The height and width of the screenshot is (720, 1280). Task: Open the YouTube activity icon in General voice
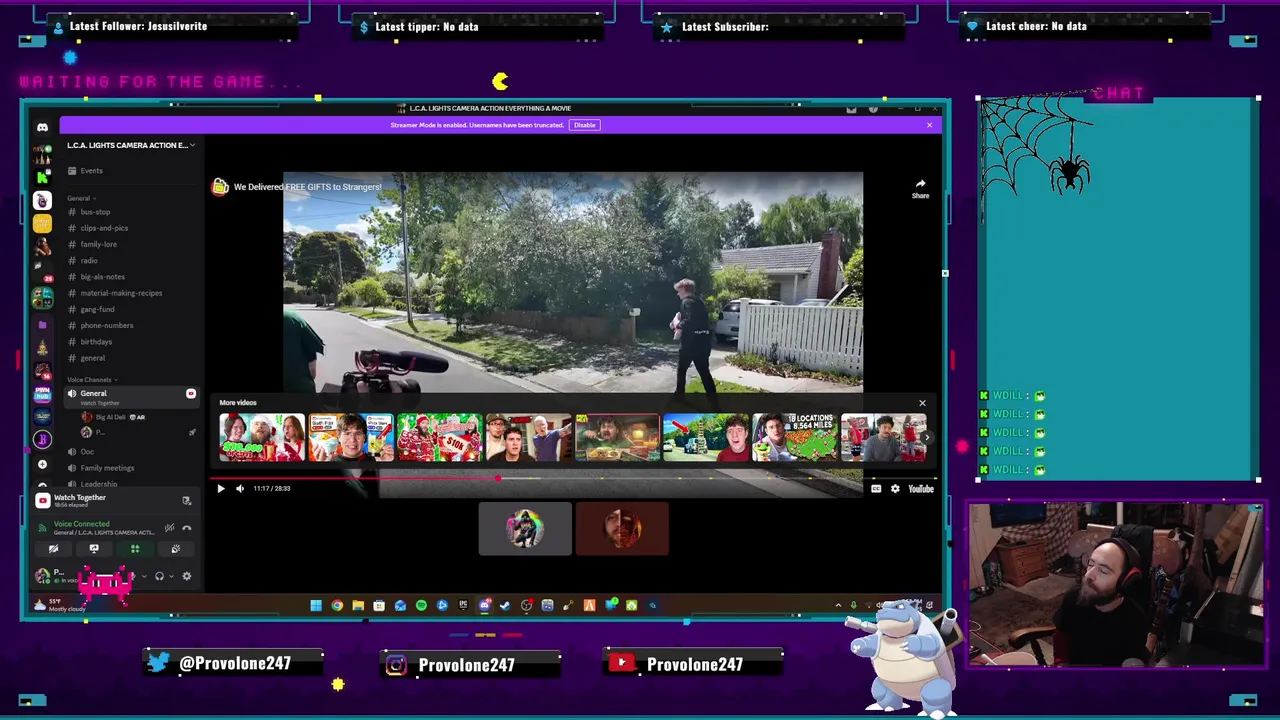191,394
